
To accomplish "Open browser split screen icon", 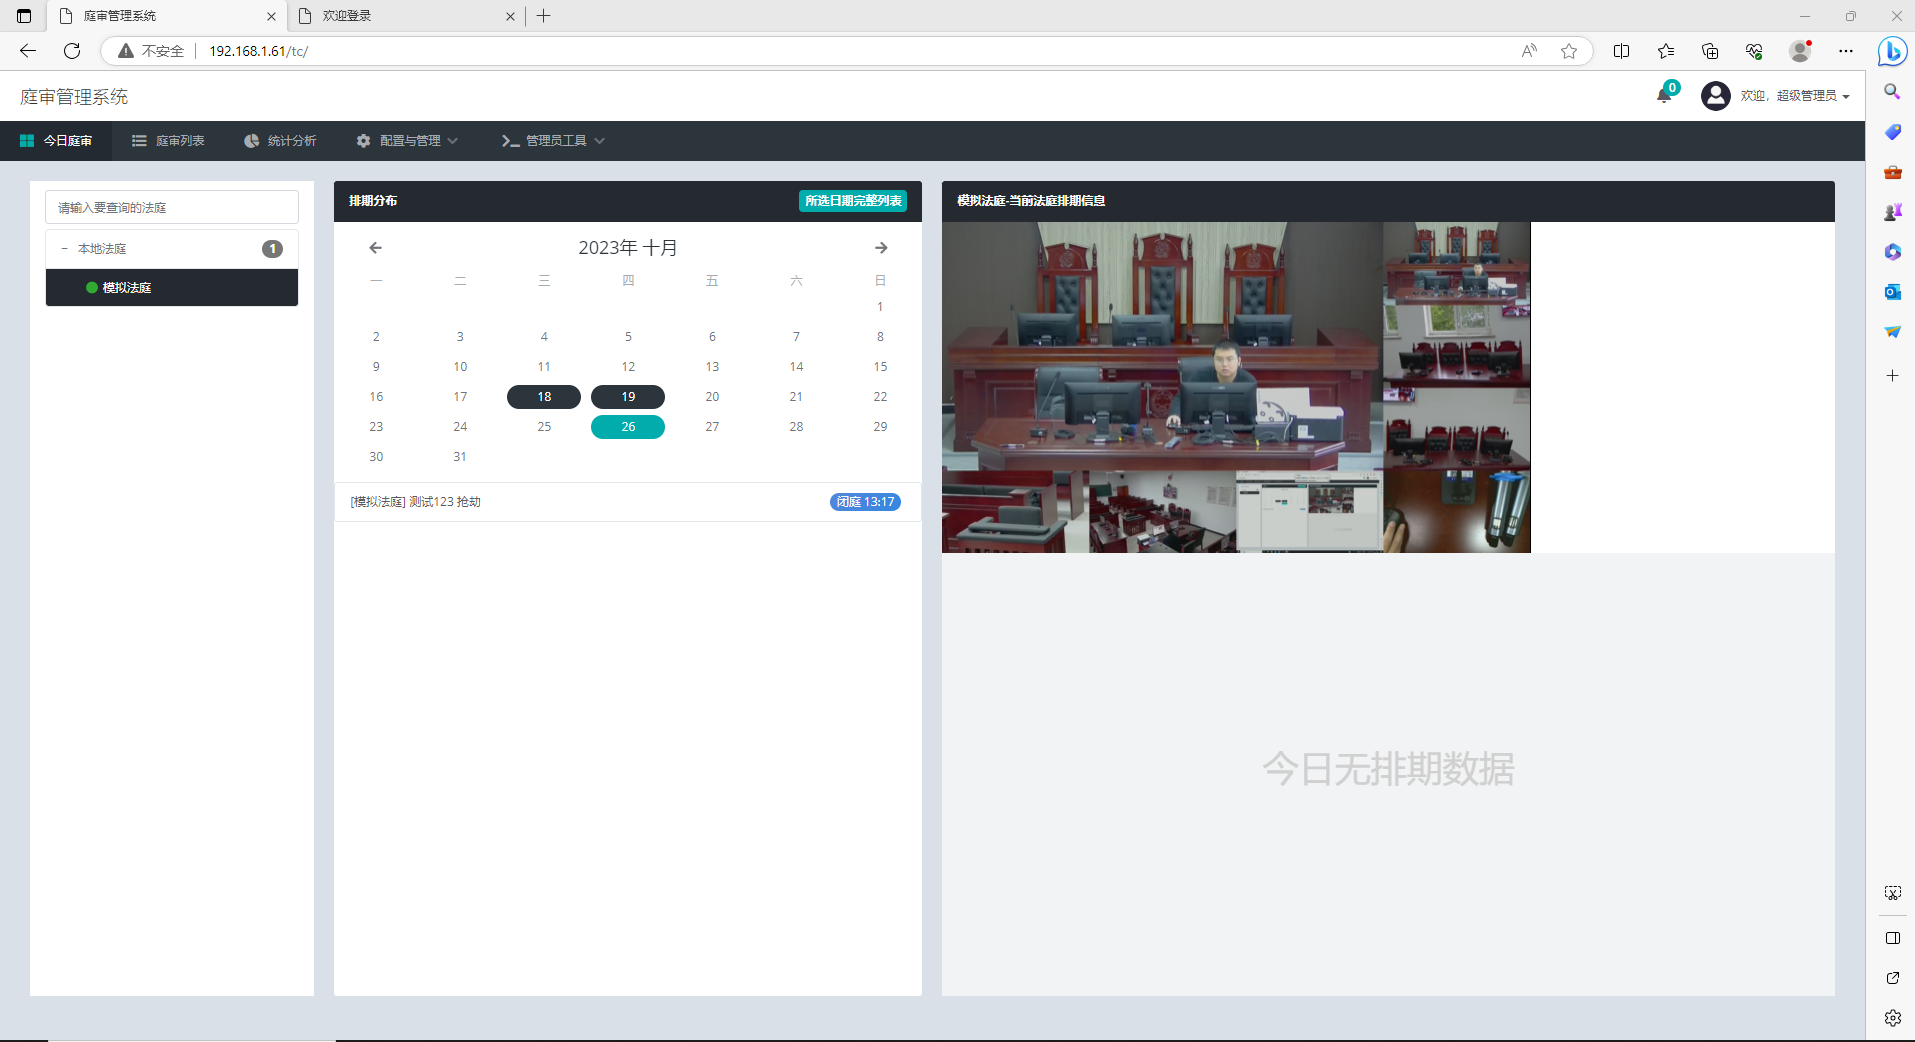I will pyautogui.click(x=1621, y=51).
